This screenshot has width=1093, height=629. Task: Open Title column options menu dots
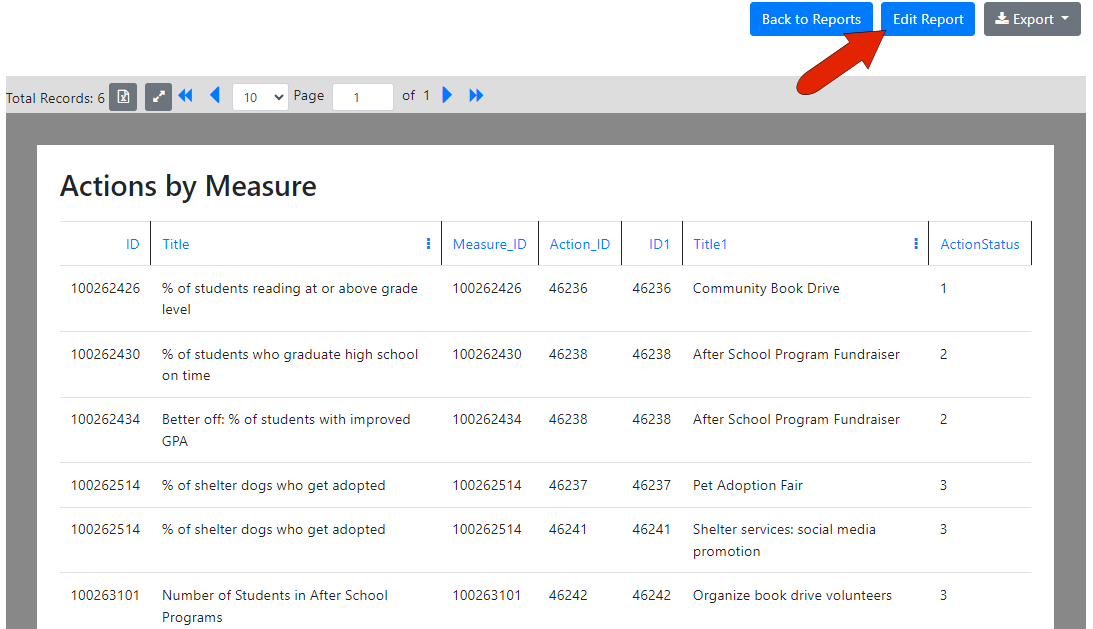pyautogui.click(x=428, y=243)
